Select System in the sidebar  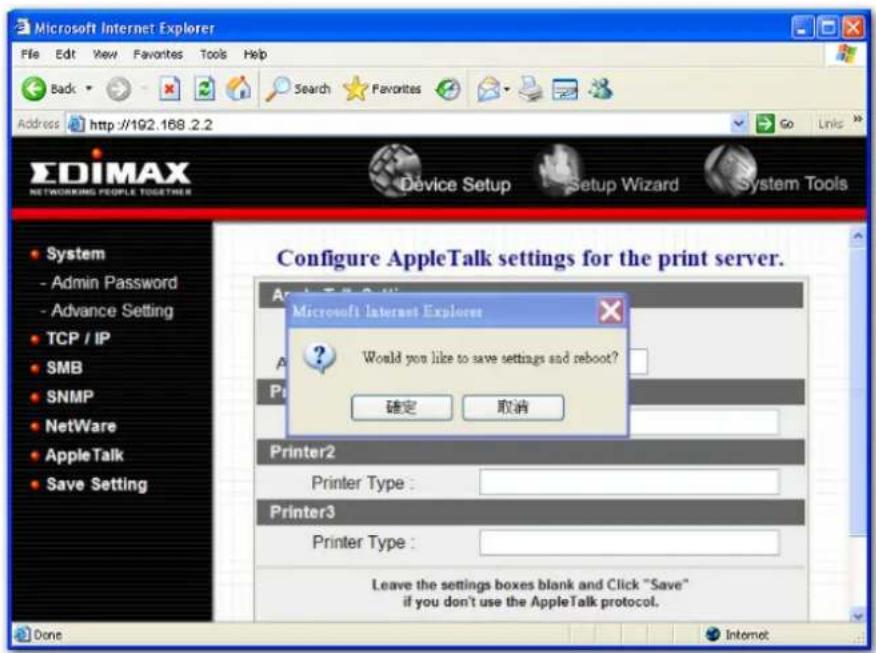[75, 254]
